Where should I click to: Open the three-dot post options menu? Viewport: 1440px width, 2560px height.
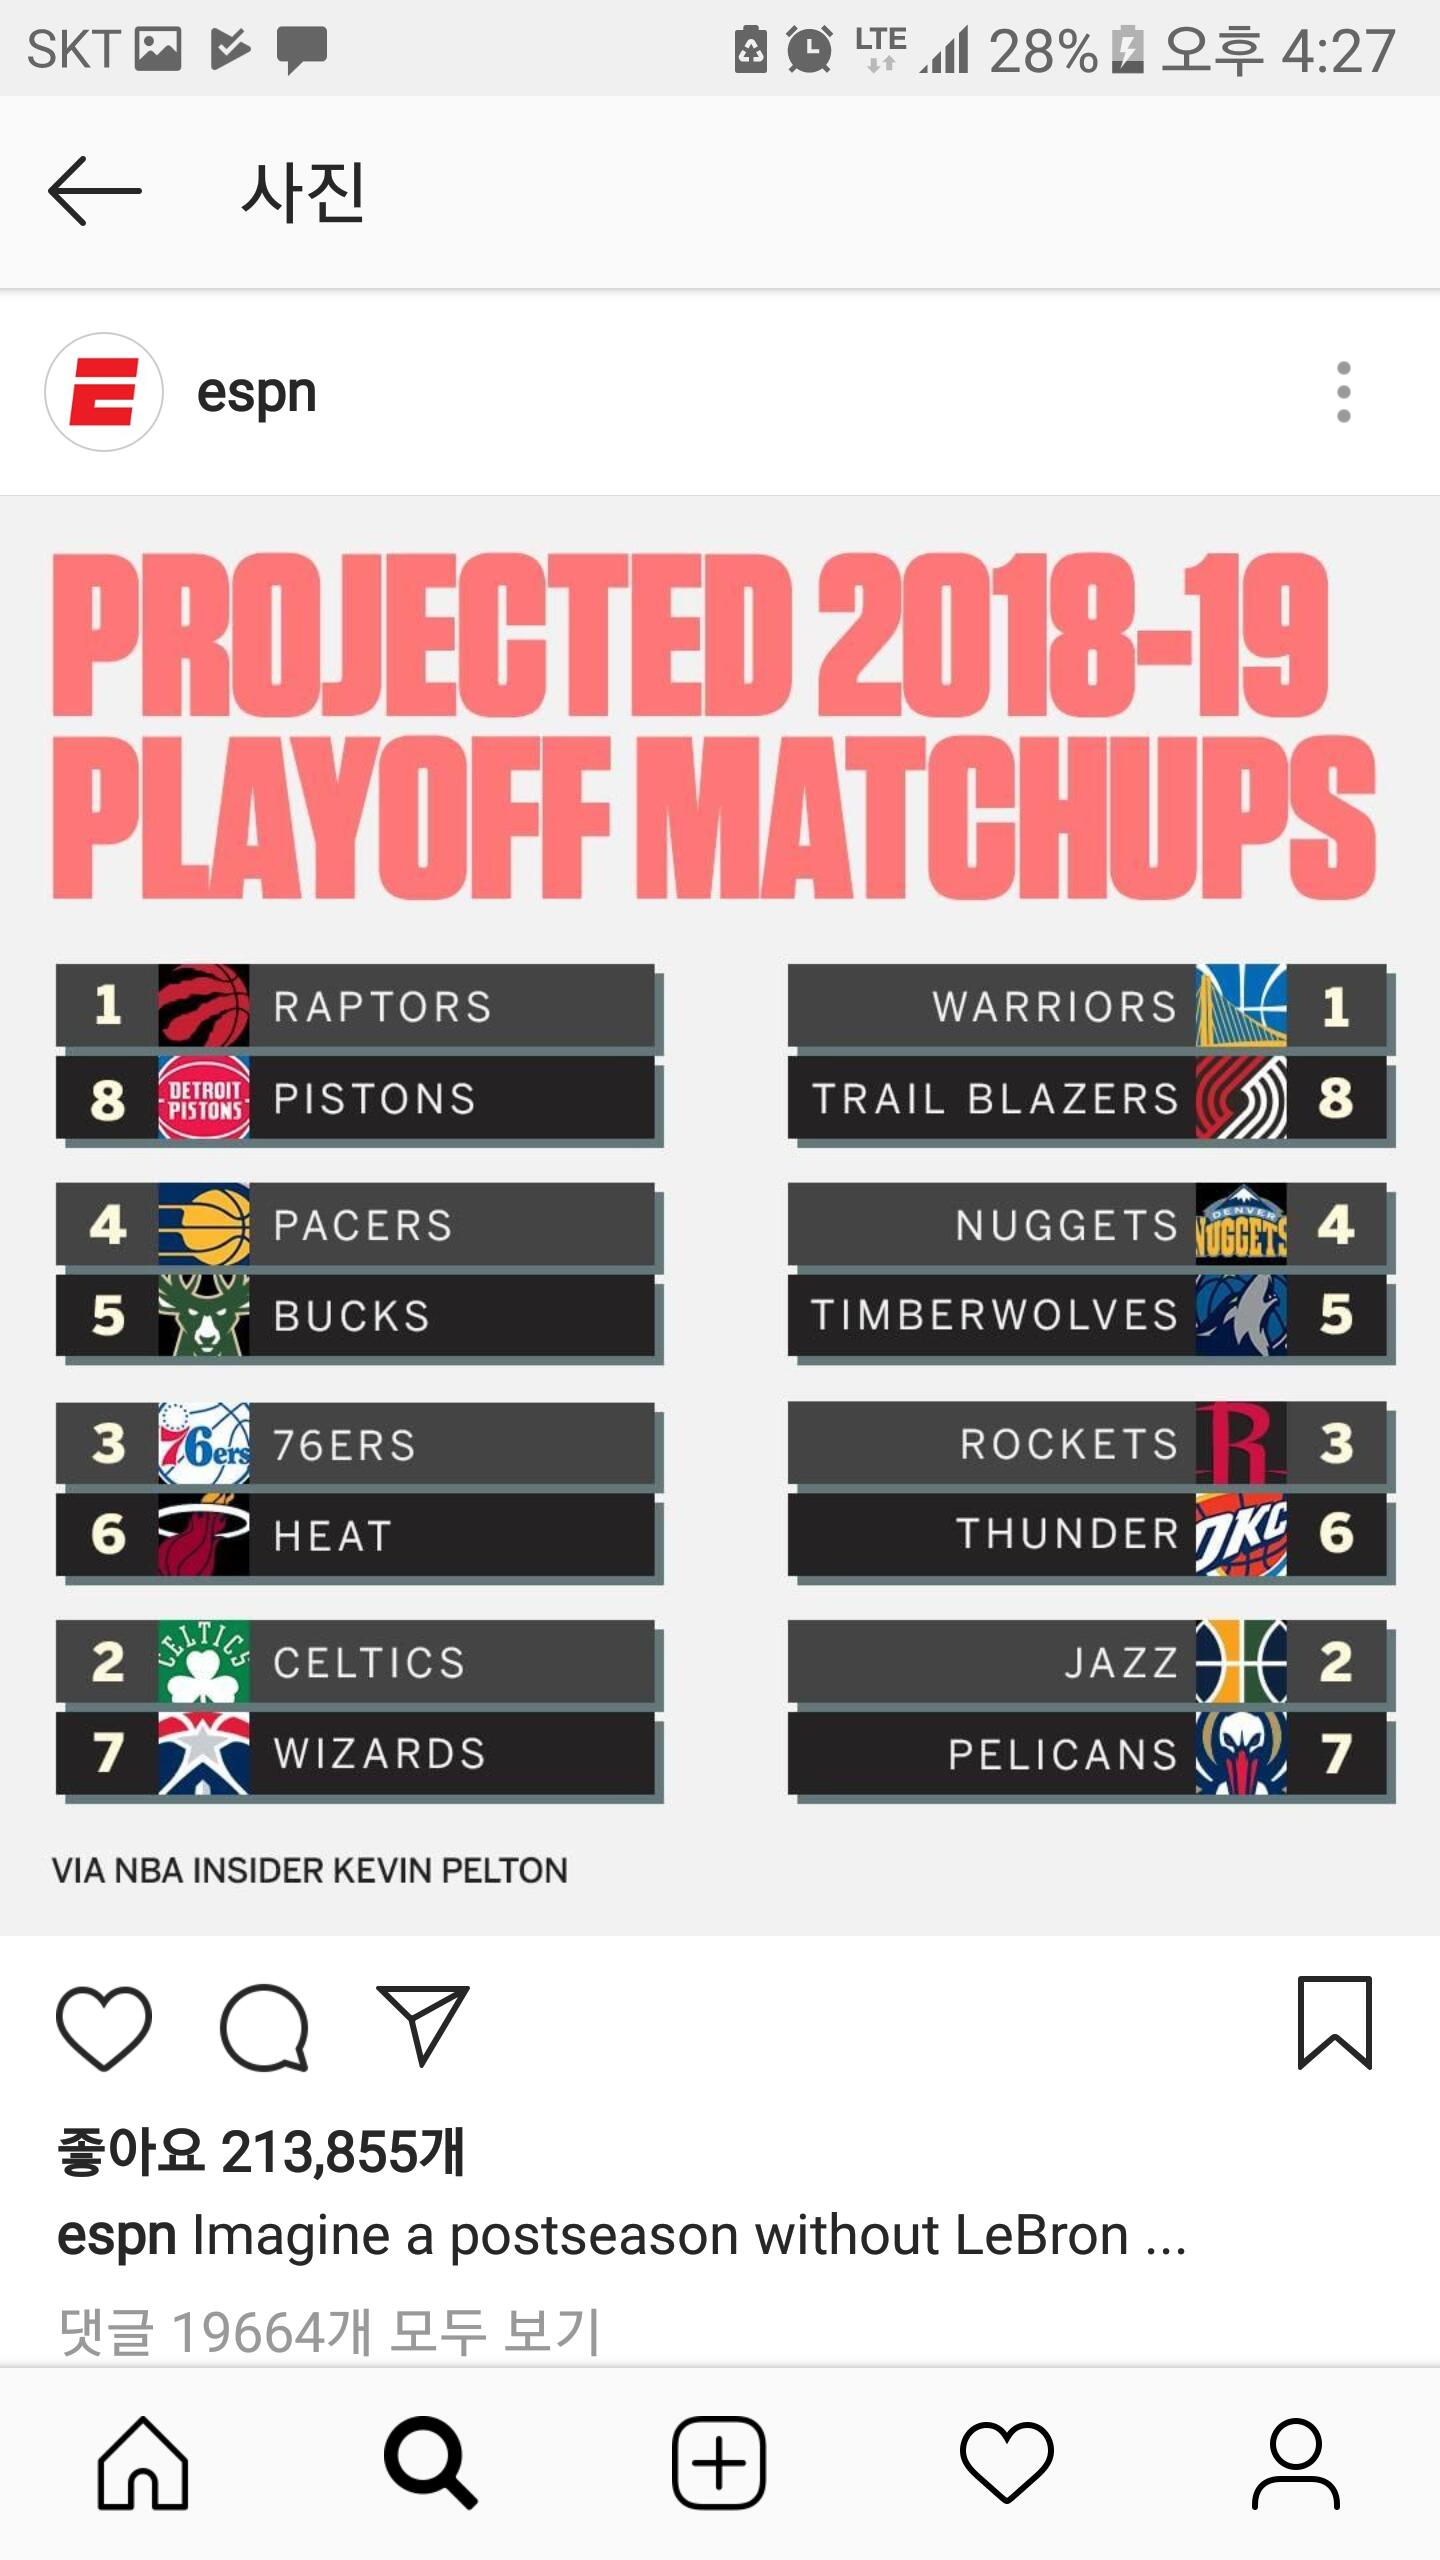1343,392
